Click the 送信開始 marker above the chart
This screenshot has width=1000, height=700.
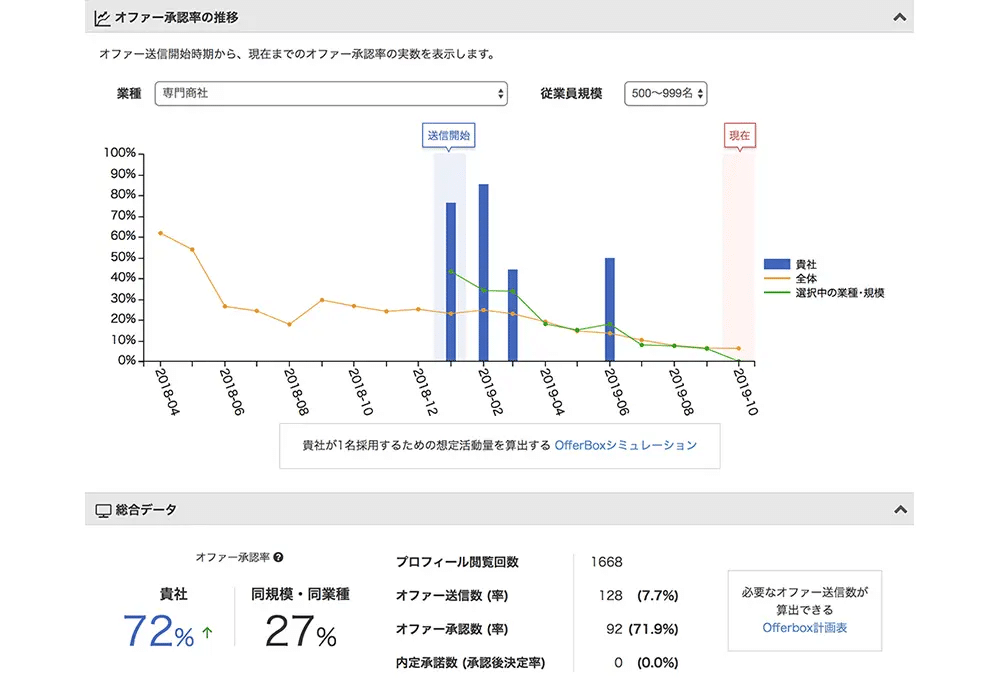[x=448, y=136]
